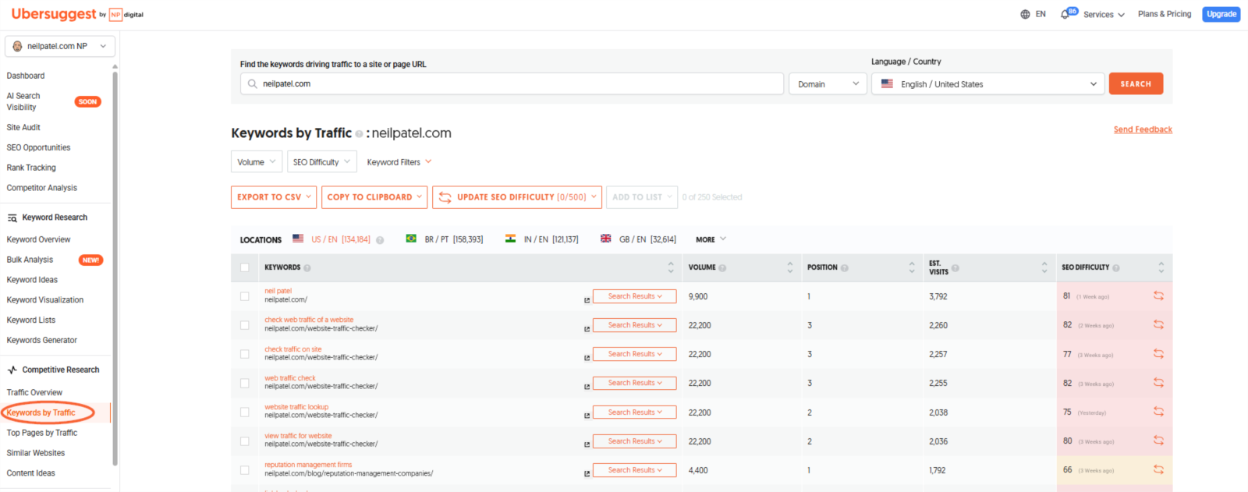Click the help icon beside Position column header
1248x492 pixels.
(x=846, y=268)
